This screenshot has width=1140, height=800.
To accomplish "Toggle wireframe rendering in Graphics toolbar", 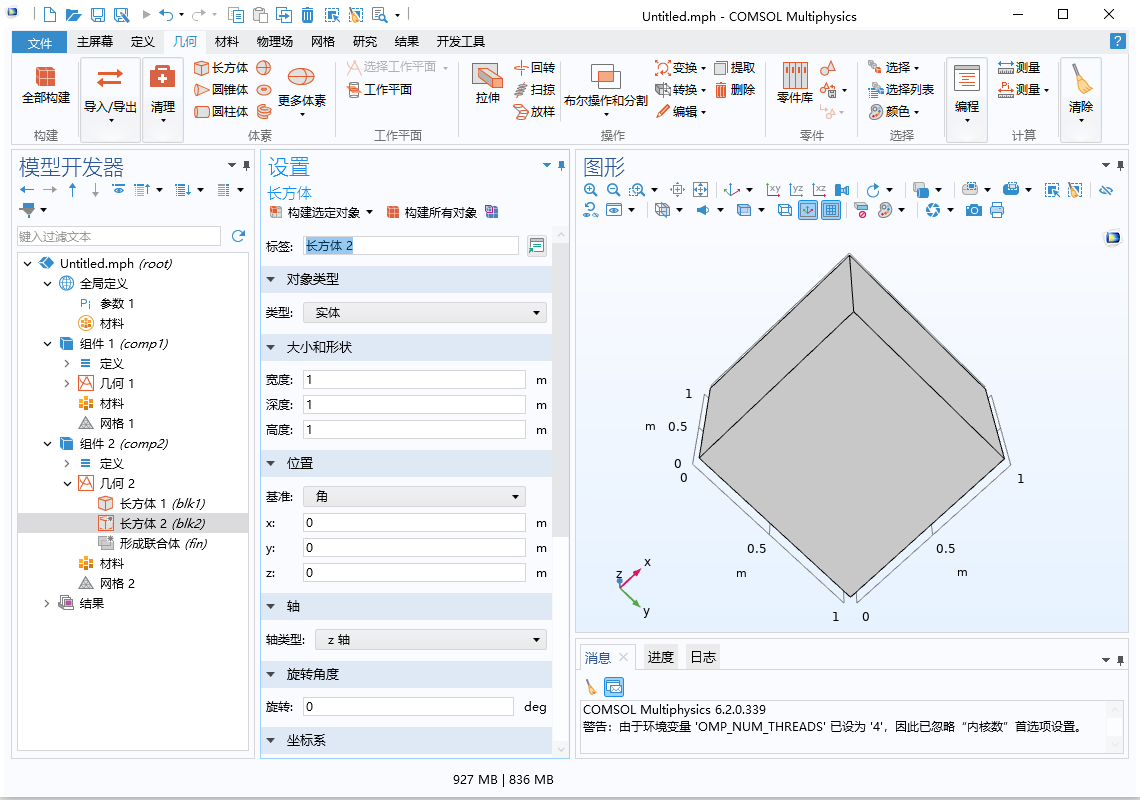I will pos(785,210).
